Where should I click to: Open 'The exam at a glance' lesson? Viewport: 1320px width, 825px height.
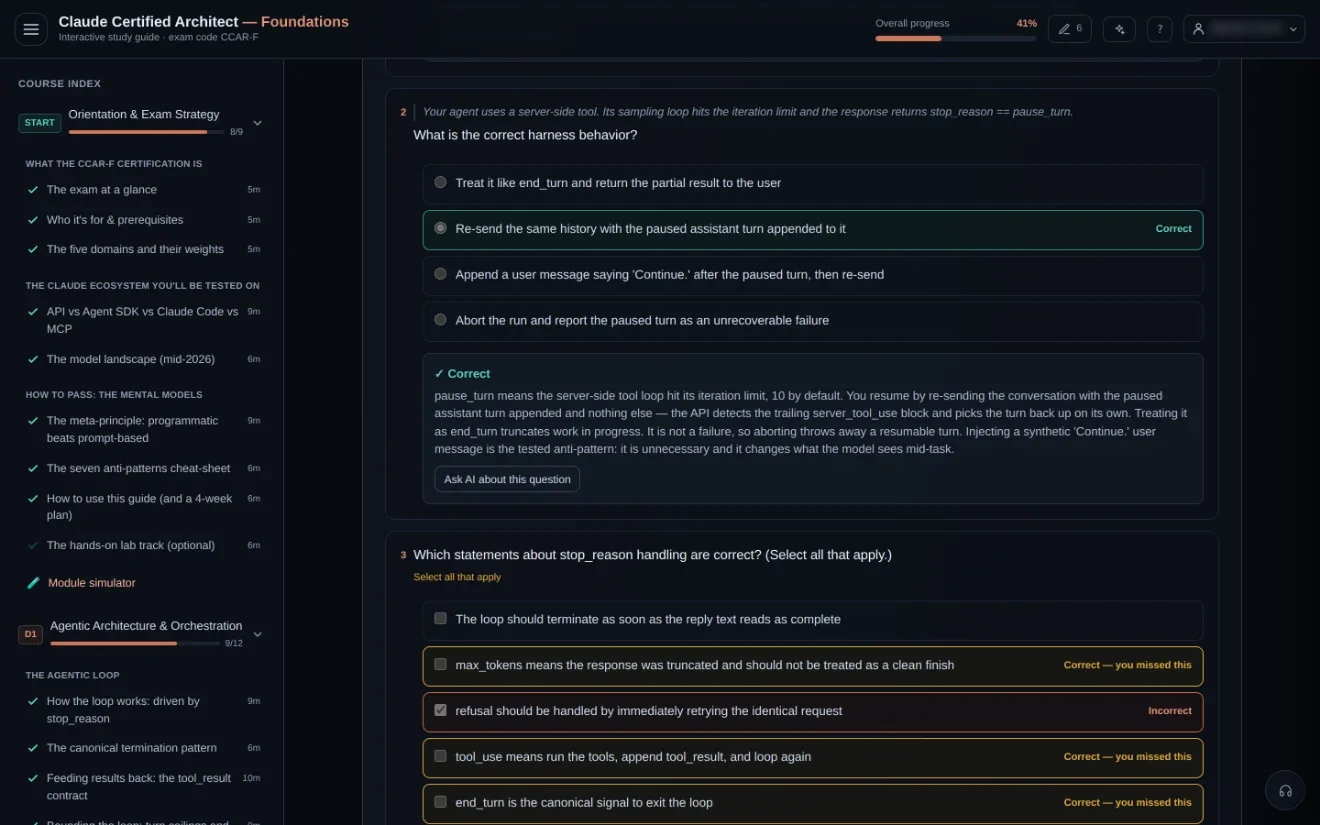pos(102,190)
